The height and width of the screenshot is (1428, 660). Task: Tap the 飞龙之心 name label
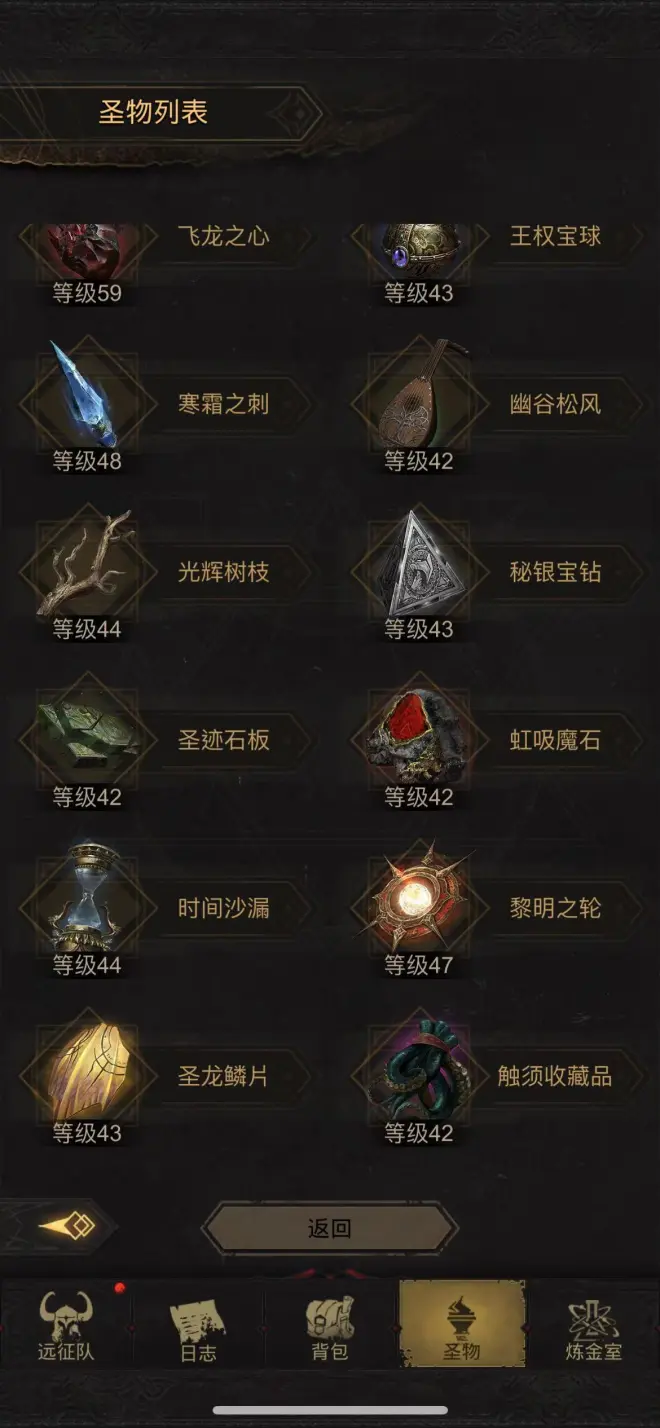[x=223, y=237]
